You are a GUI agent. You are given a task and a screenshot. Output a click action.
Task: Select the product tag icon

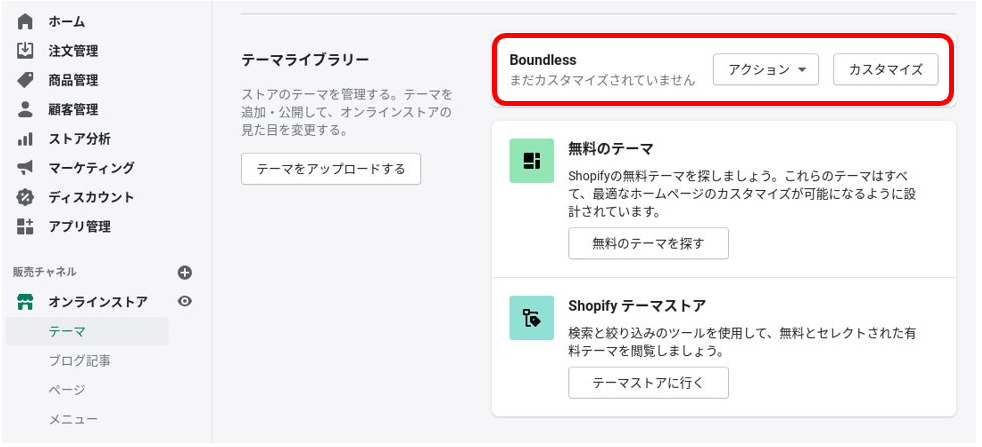(x=25, y=80)
